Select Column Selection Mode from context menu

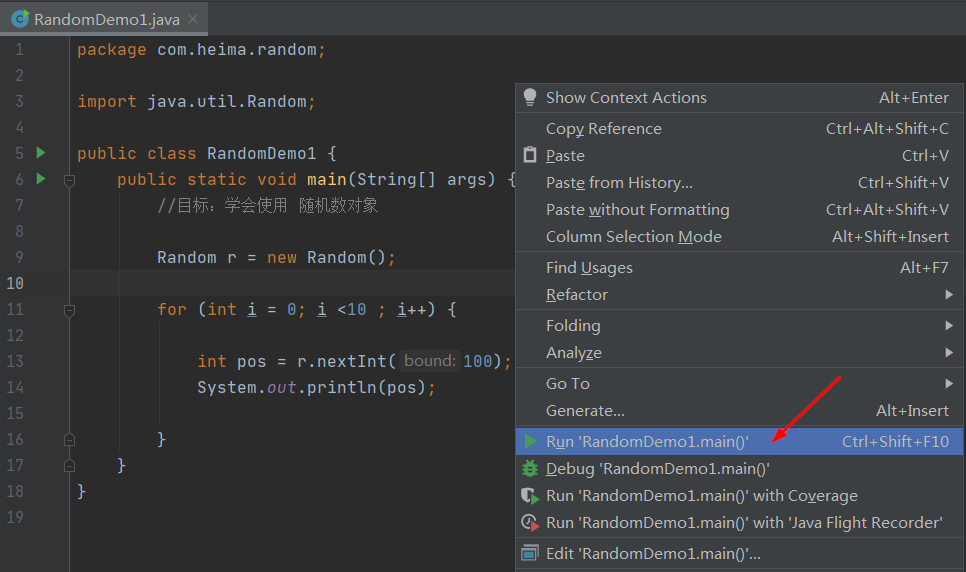pos(633,237)
